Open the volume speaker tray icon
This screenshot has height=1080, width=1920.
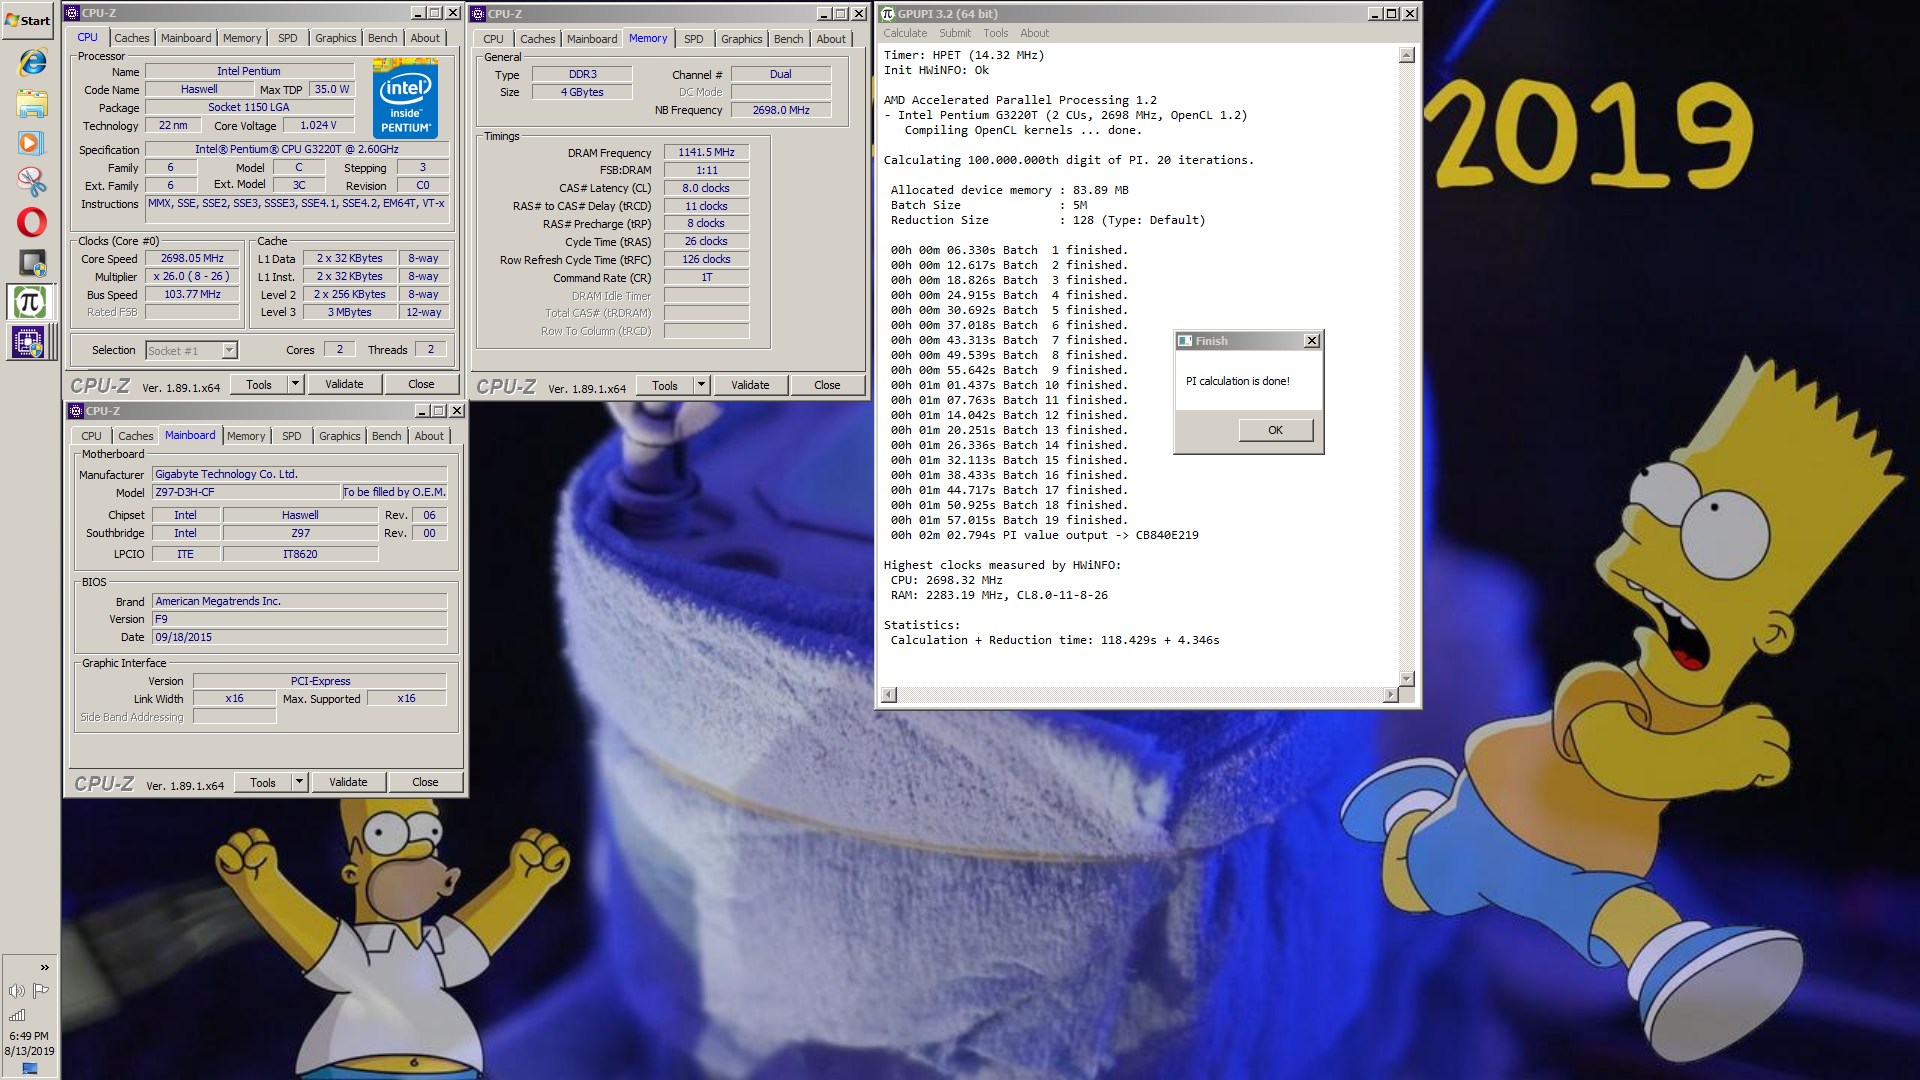pos(17,991)
